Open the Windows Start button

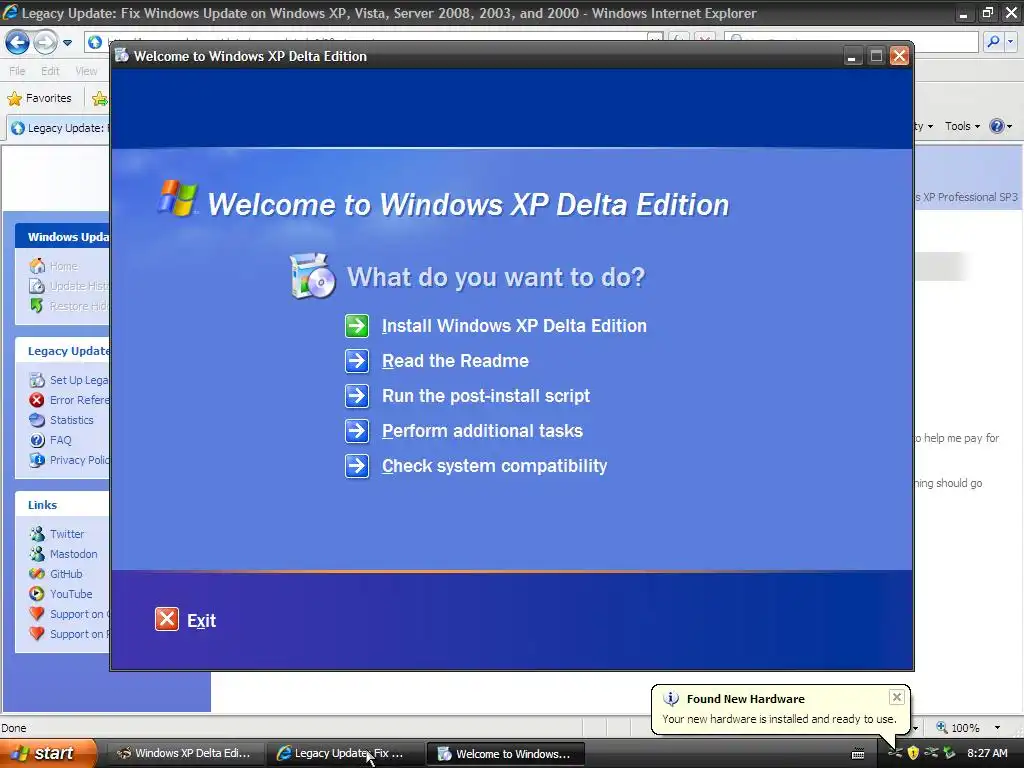(x=48, y=753)
